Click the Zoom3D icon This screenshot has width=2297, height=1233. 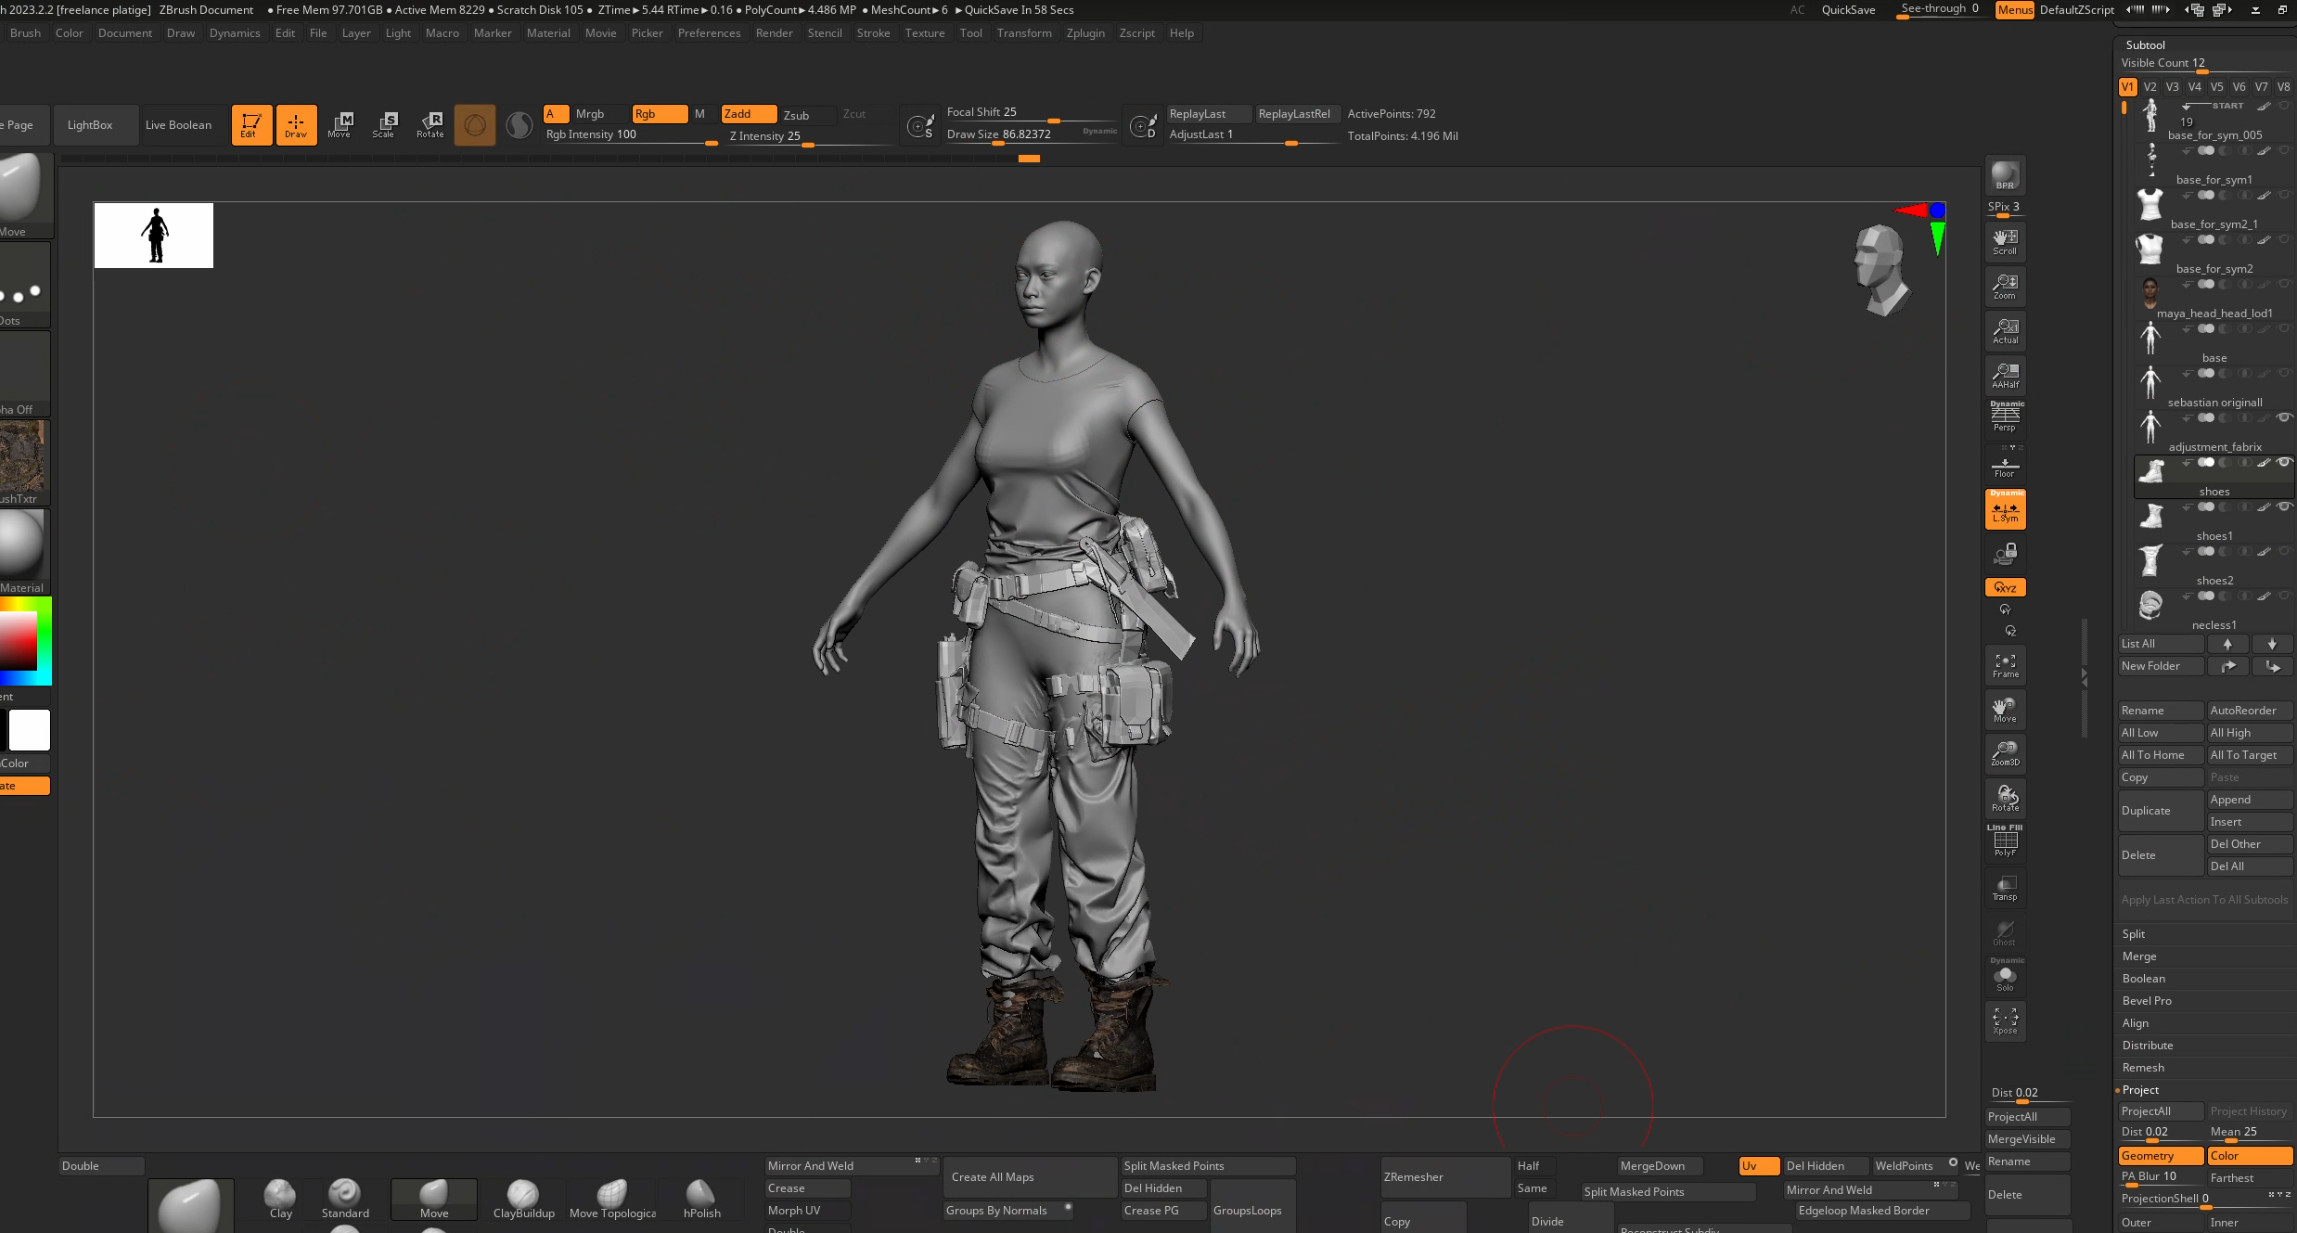2005,753
